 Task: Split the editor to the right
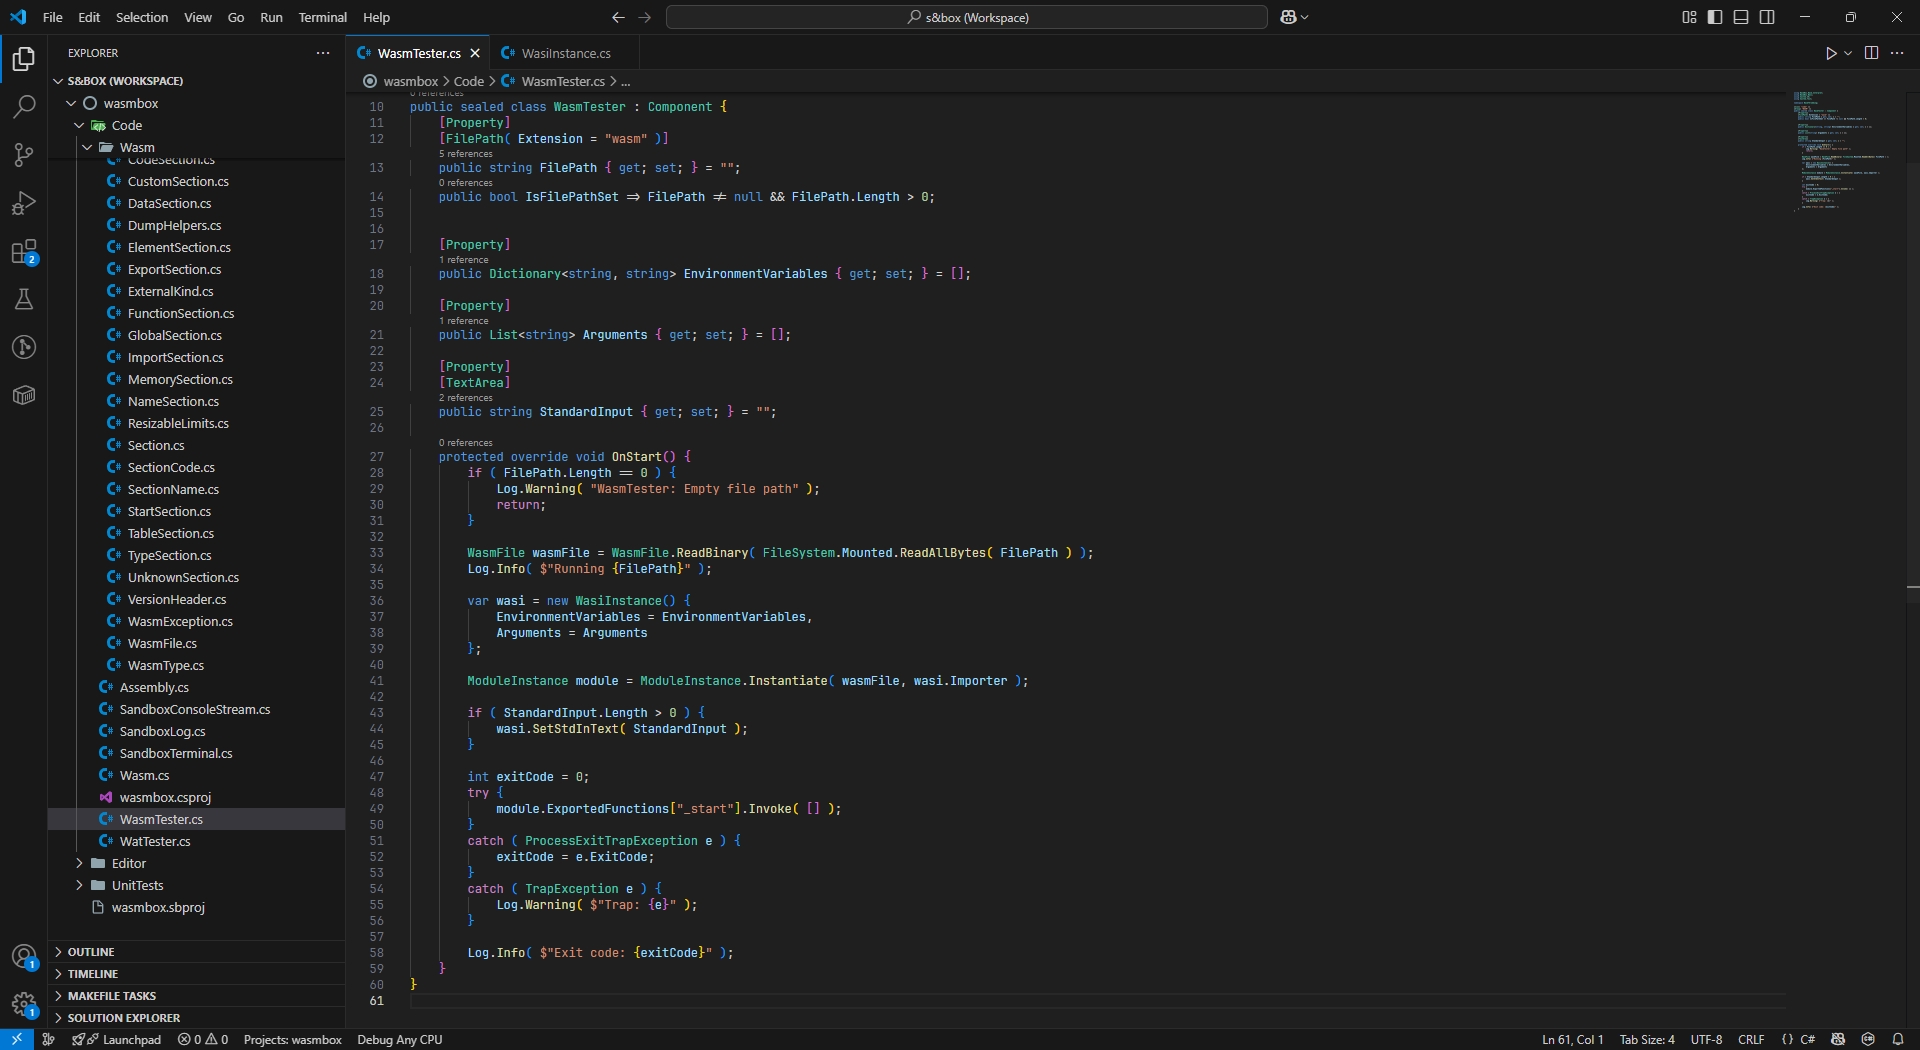coord(1871,53)
